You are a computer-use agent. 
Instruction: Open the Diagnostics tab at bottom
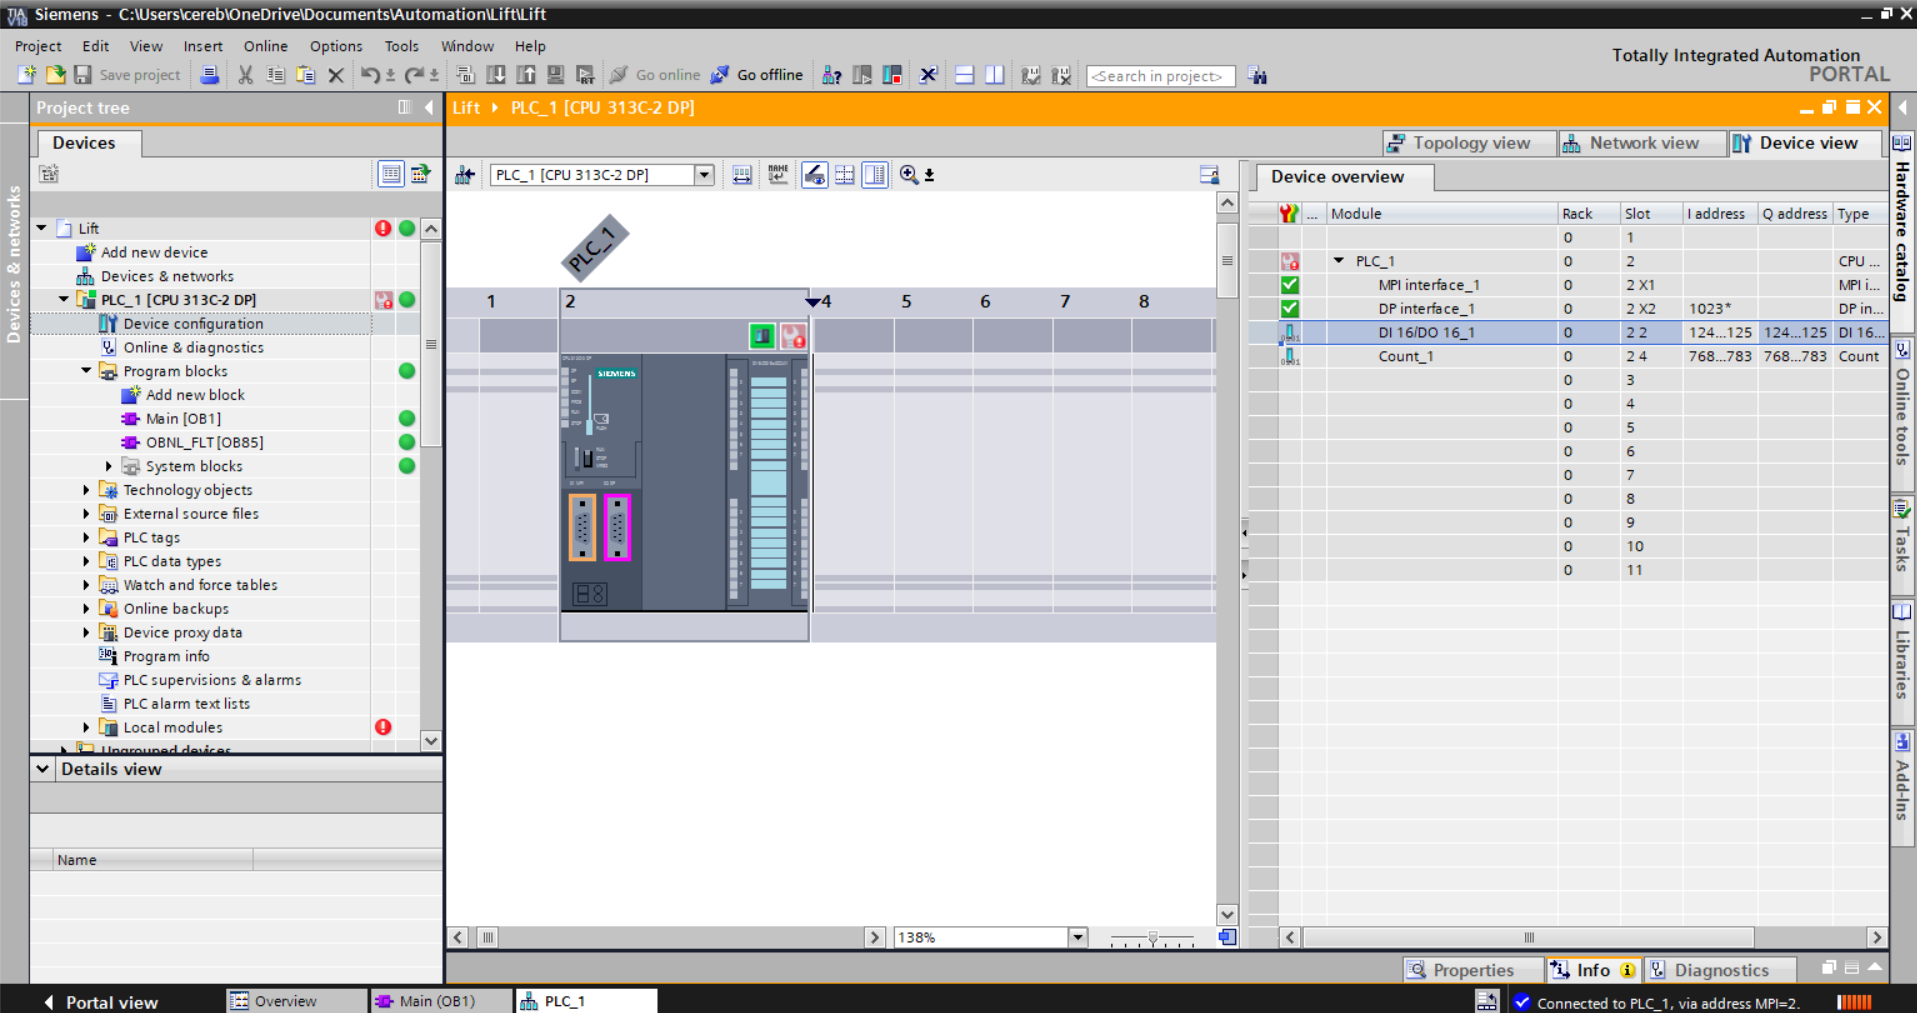click(x=1720, y=970)
